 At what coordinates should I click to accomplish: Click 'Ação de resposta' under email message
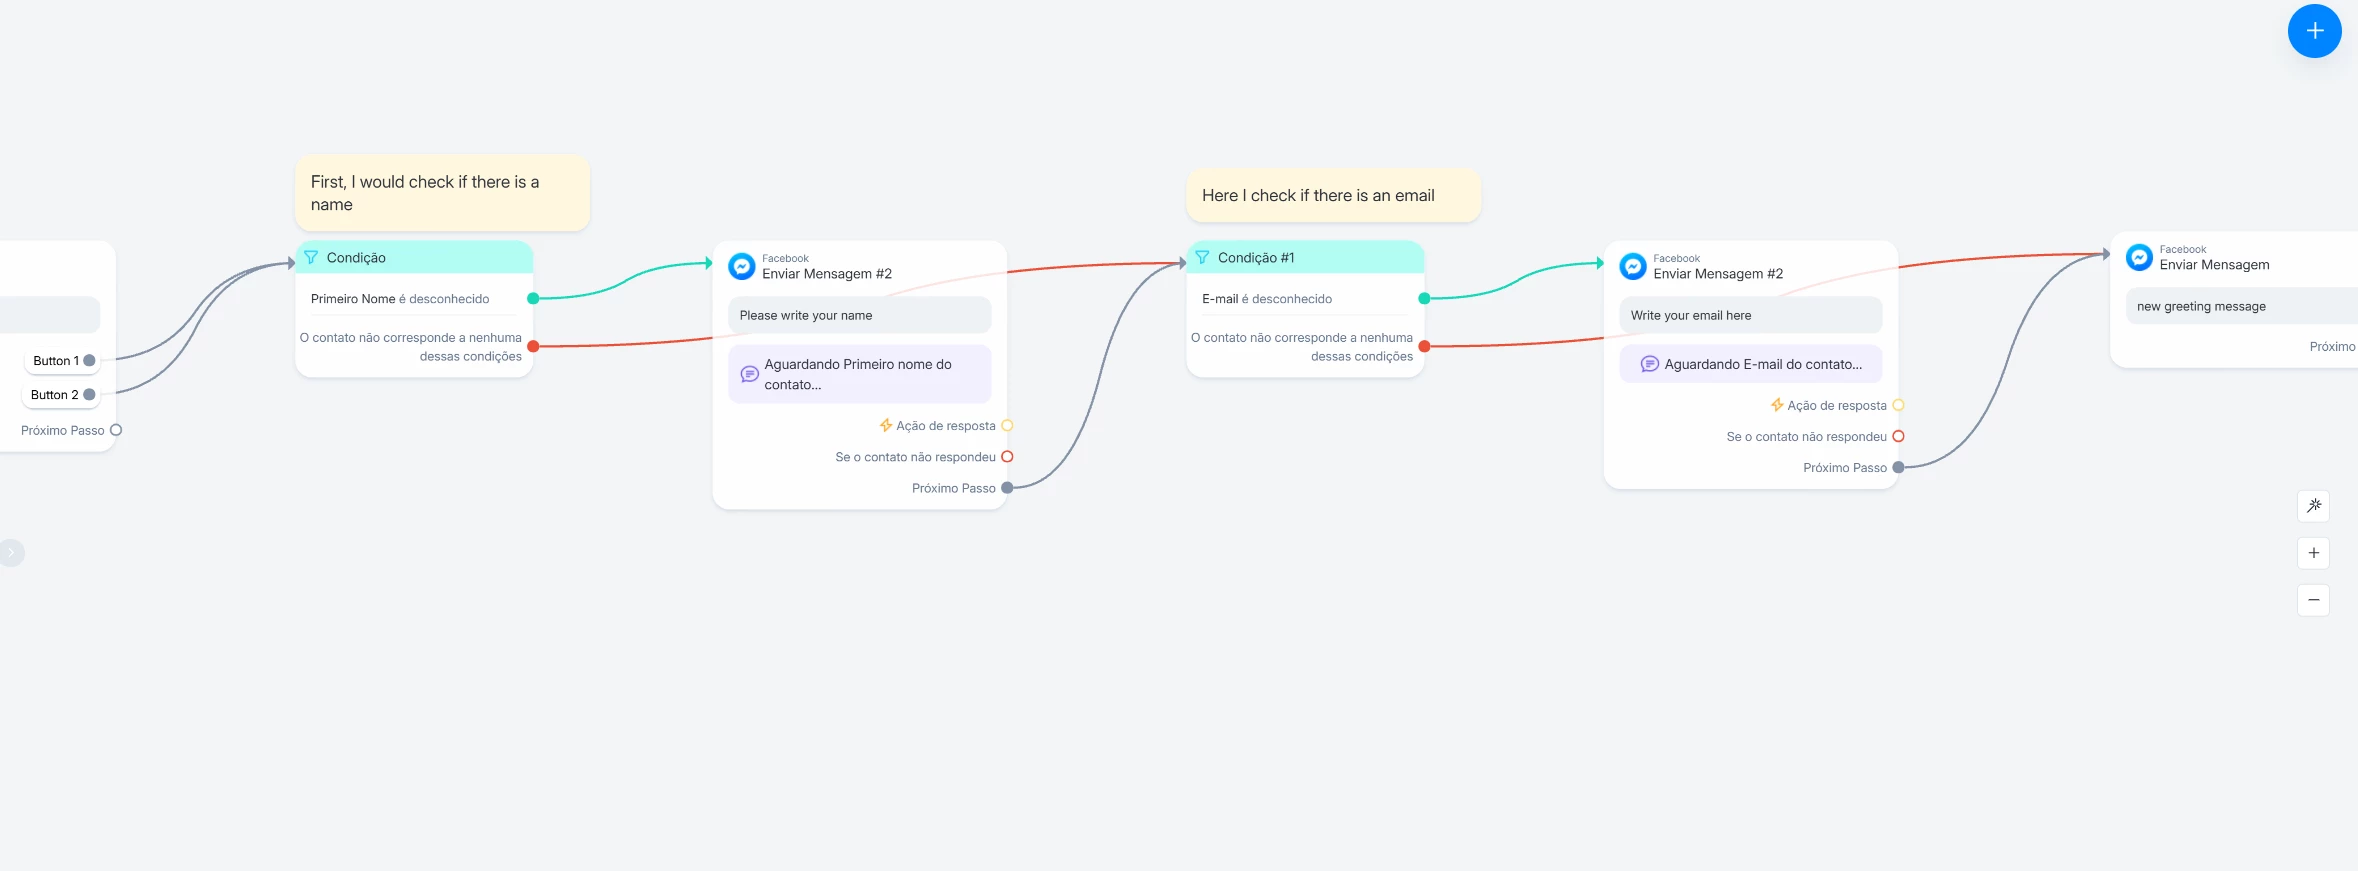coord(1836,406)
